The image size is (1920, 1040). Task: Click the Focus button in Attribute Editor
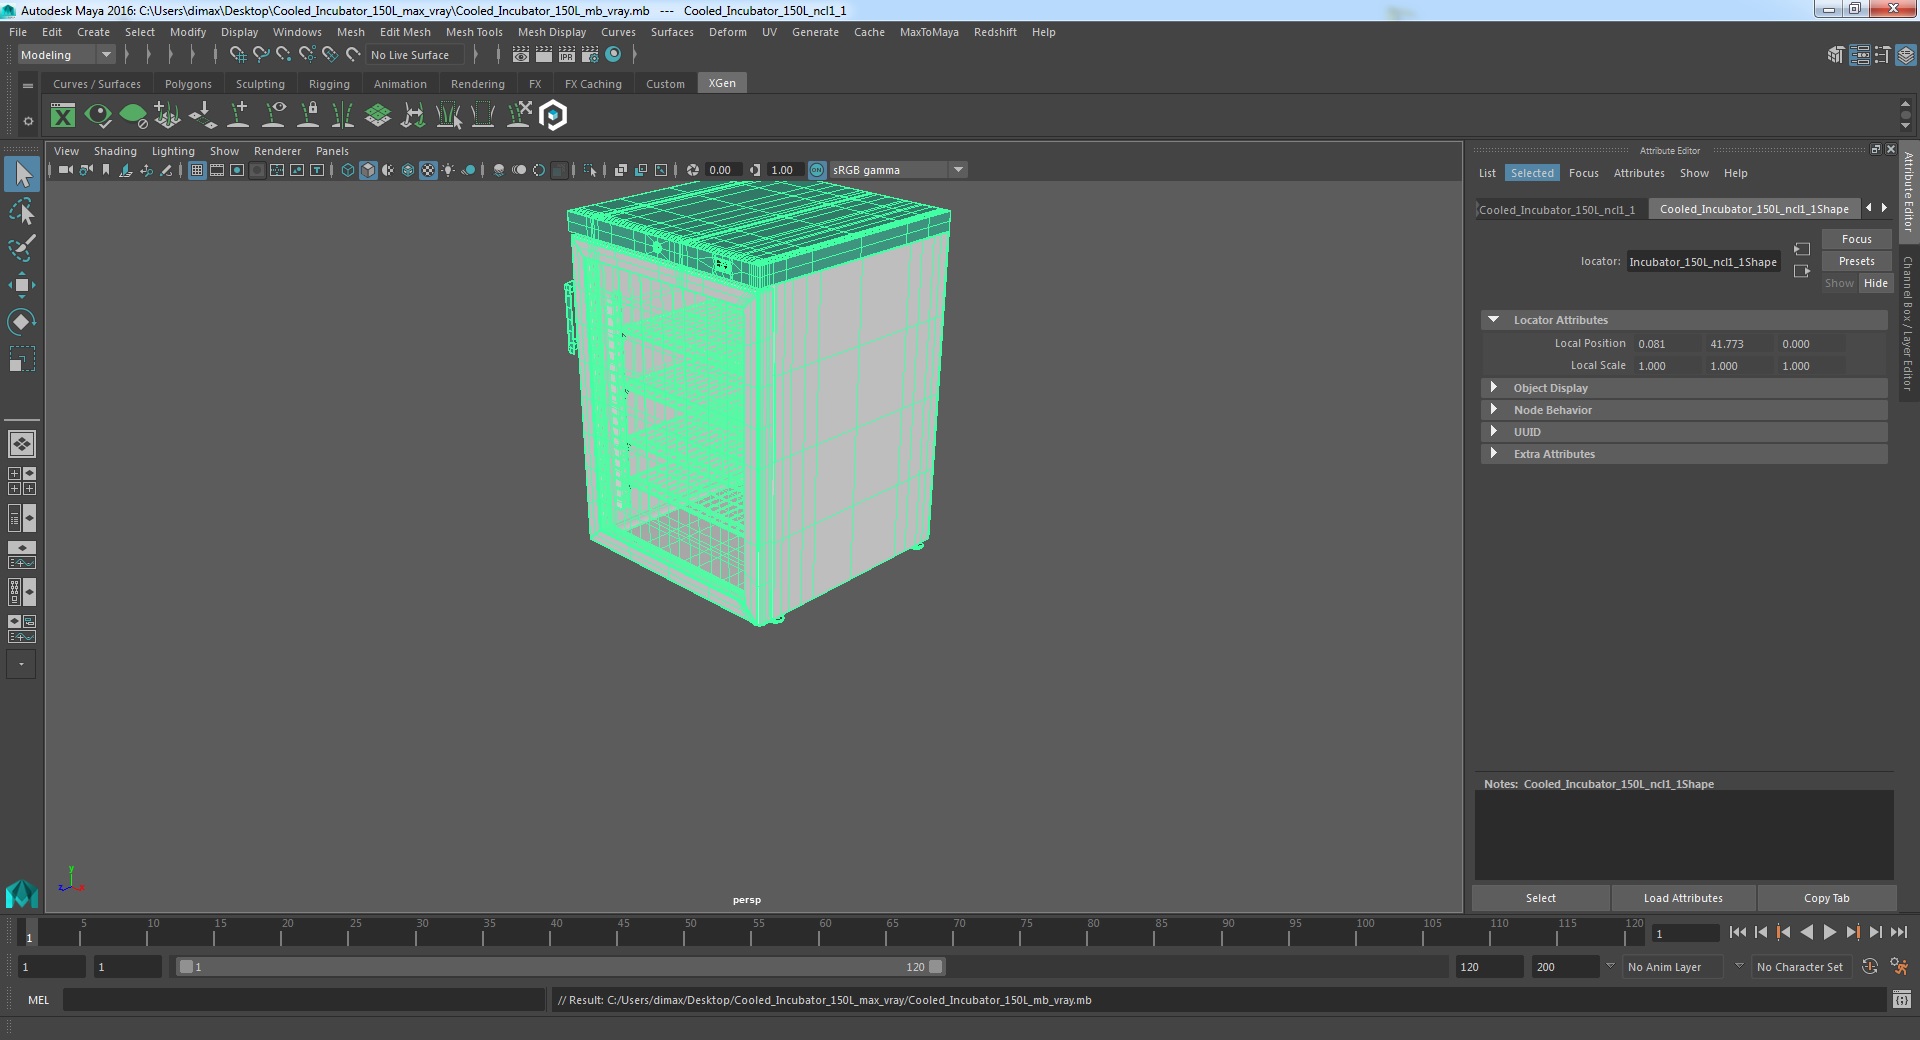point(1856,239)
